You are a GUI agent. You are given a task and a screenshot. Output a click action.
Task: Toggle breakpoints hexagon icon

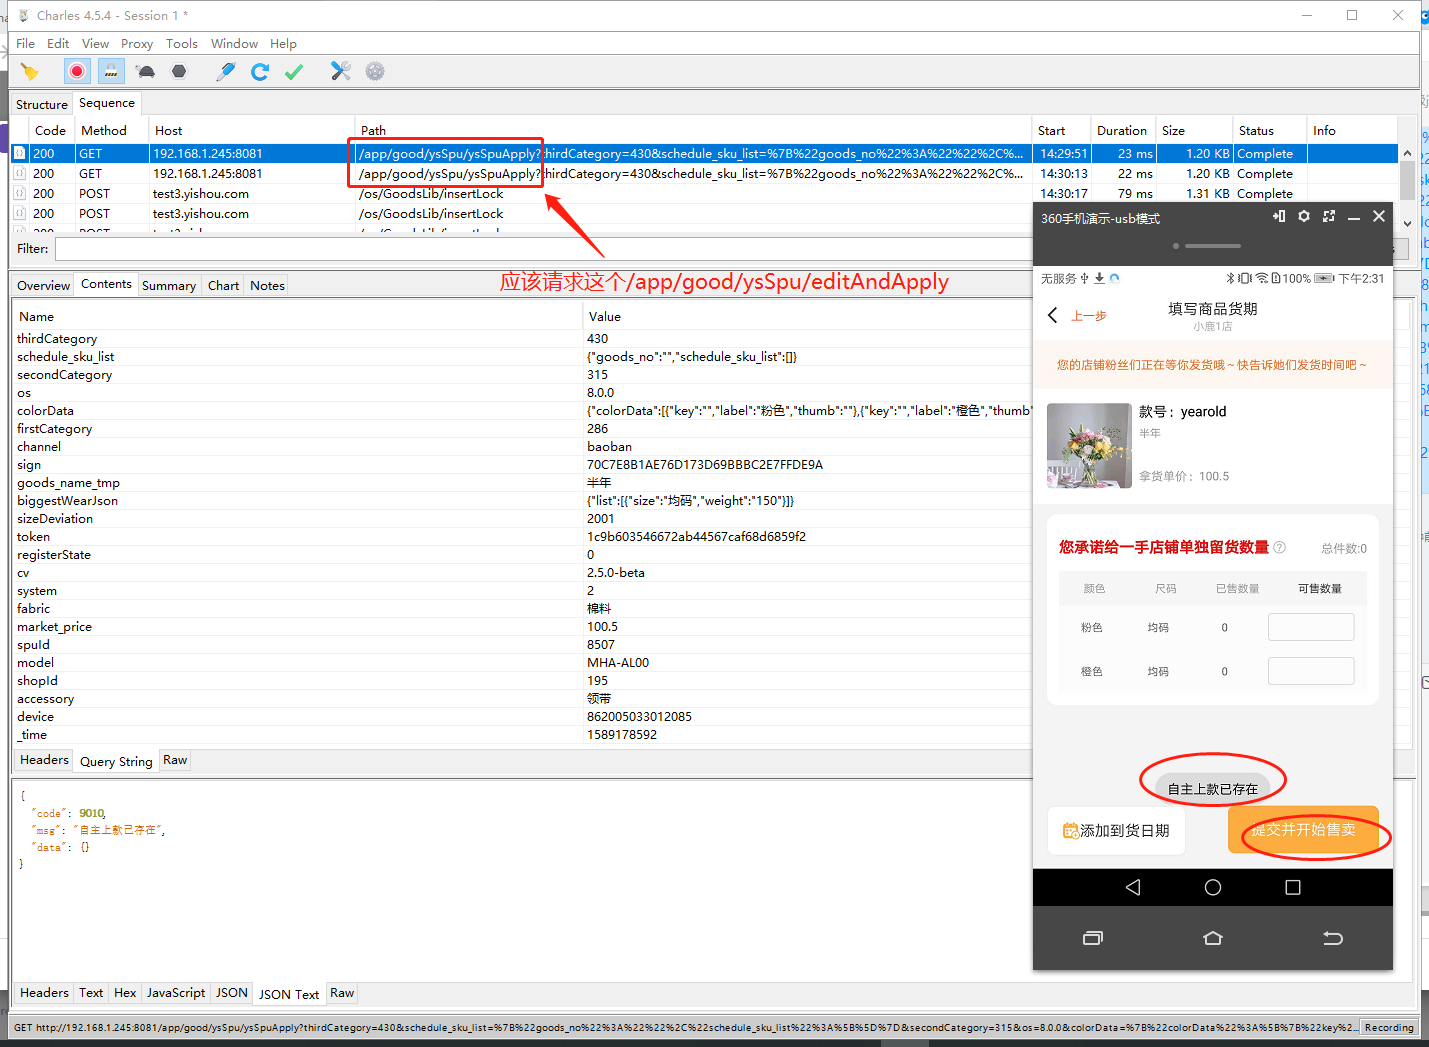(179, 71)
